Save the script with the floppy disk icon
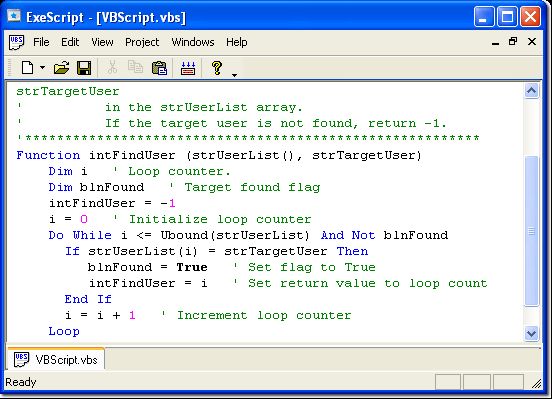Screen dimensions: 552x399 (x=84, y=68)
